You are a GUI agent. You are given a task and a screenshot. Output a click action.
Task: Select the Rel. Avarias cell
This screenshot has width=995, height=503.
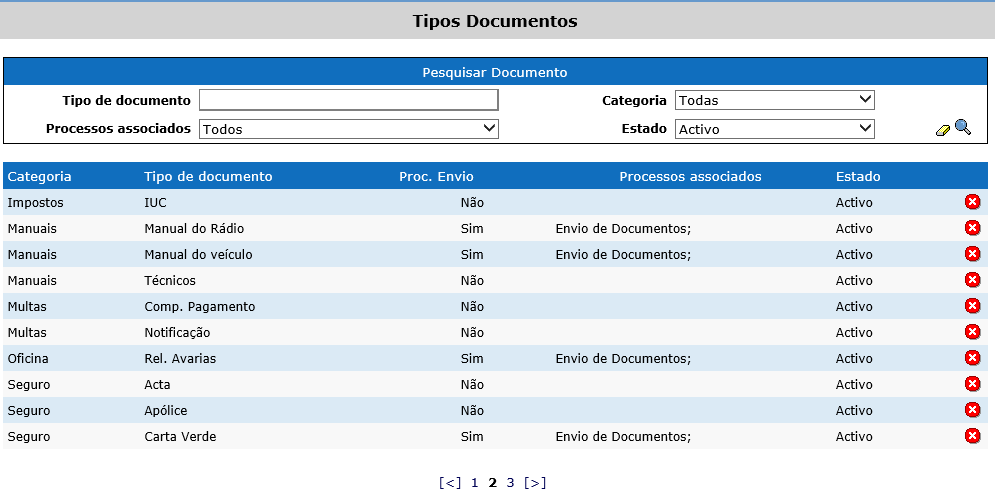(x=180, y=358)
